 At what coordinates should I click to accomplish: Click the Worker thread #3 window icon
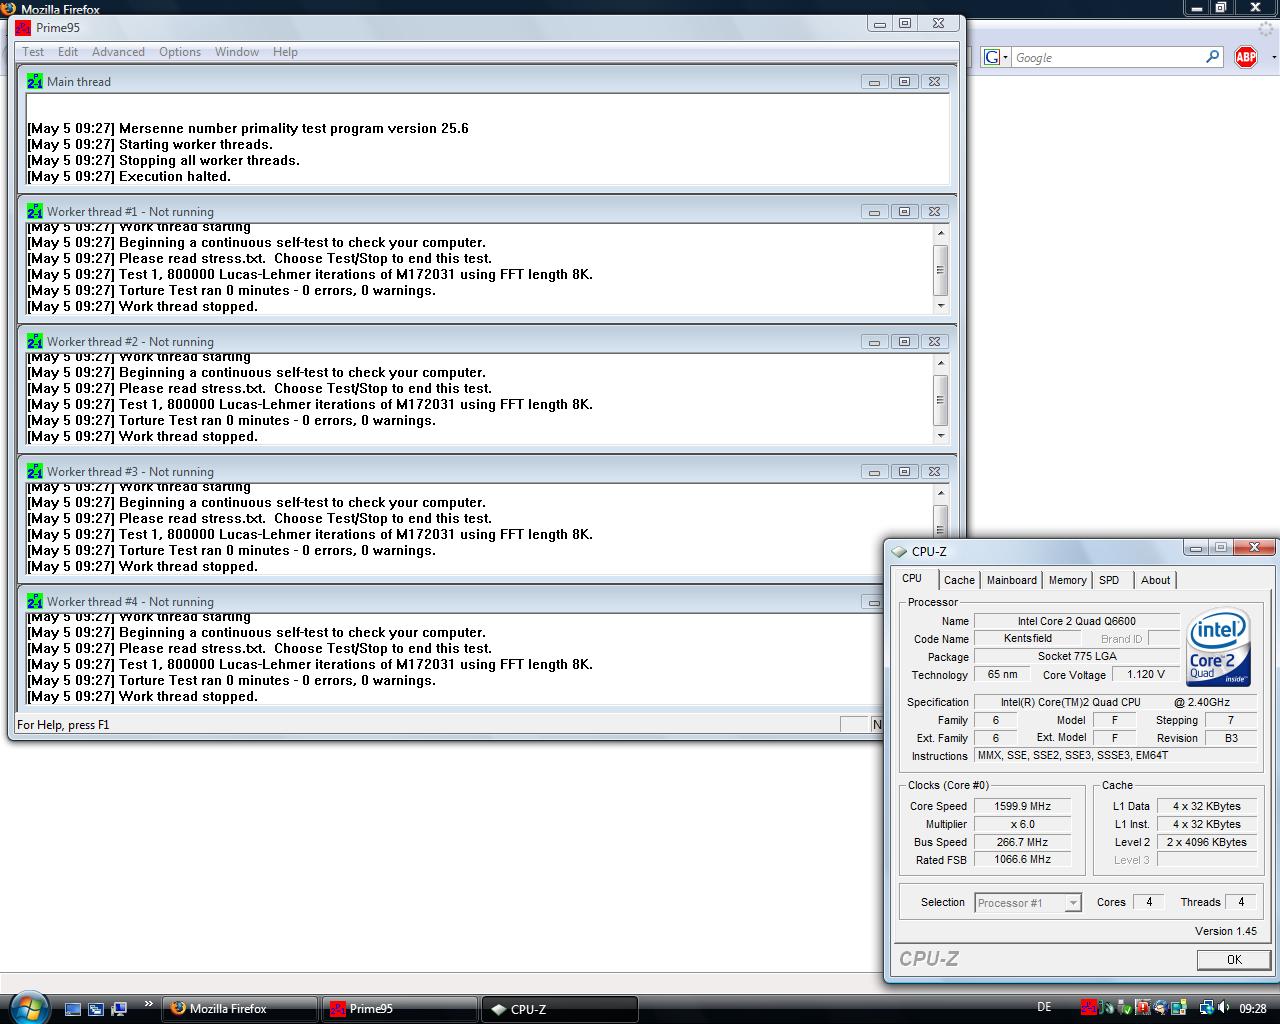click(x=35, y=471)
